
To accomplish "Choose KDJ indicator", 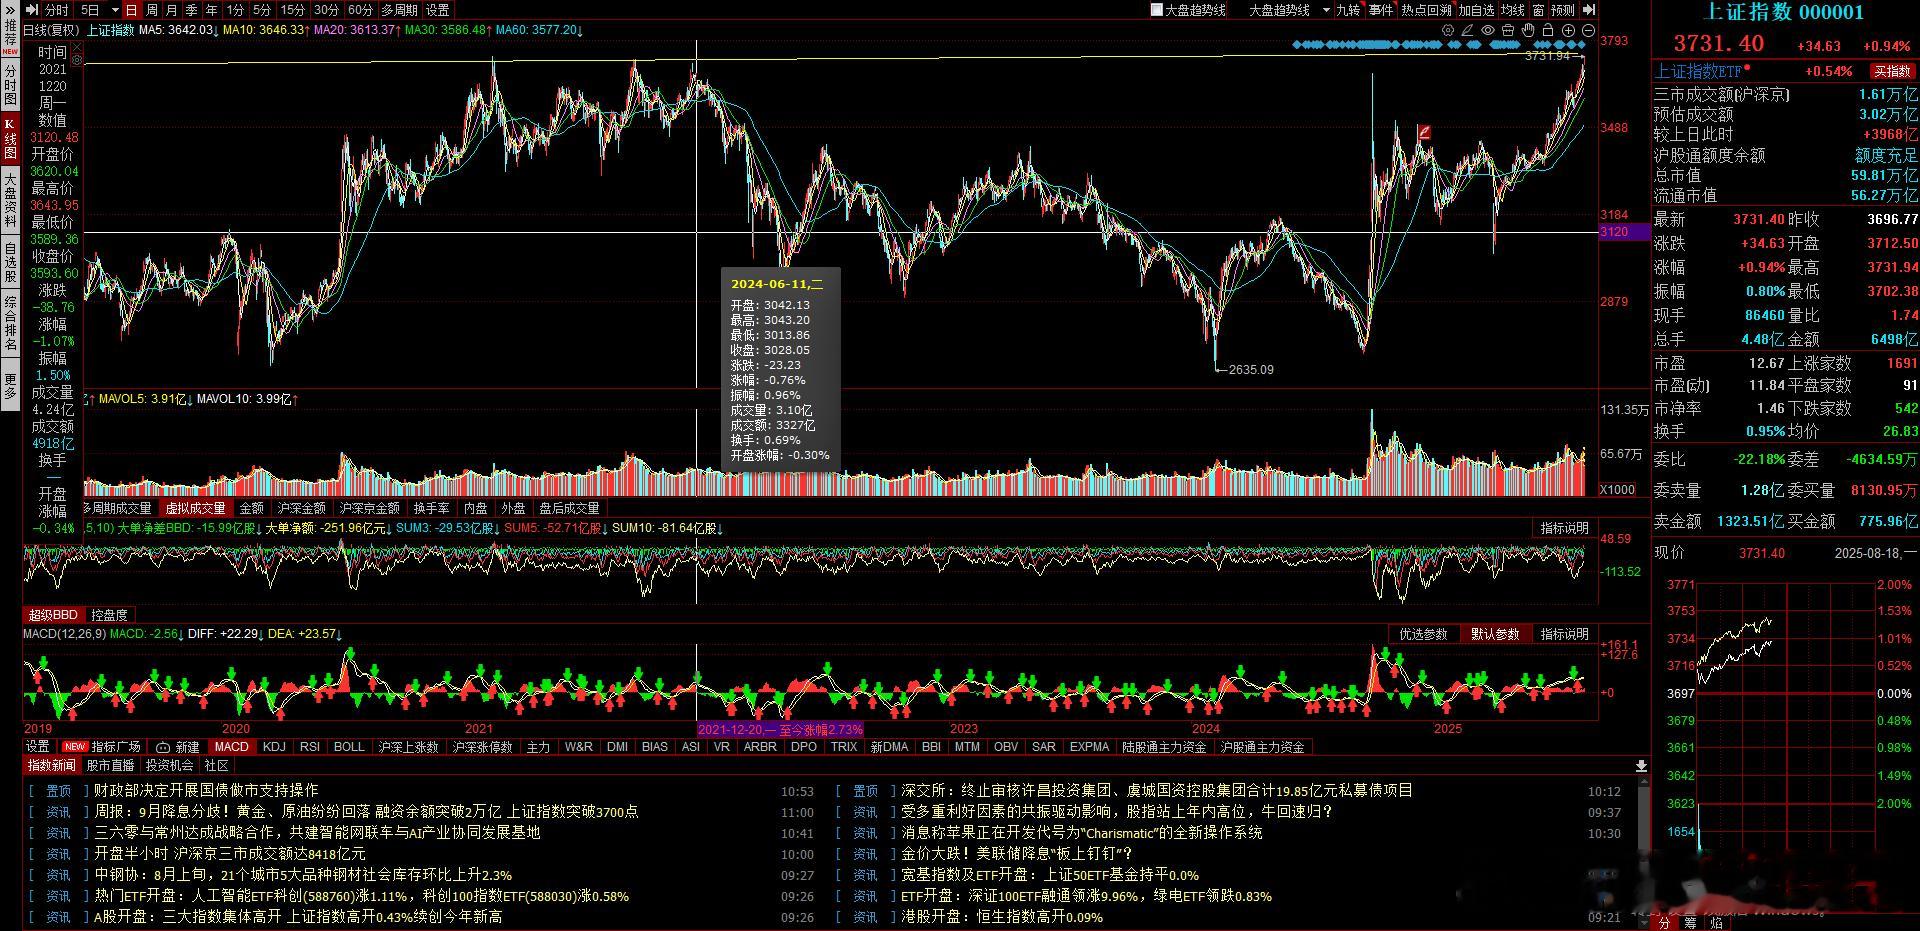I will tap(274, 747).
